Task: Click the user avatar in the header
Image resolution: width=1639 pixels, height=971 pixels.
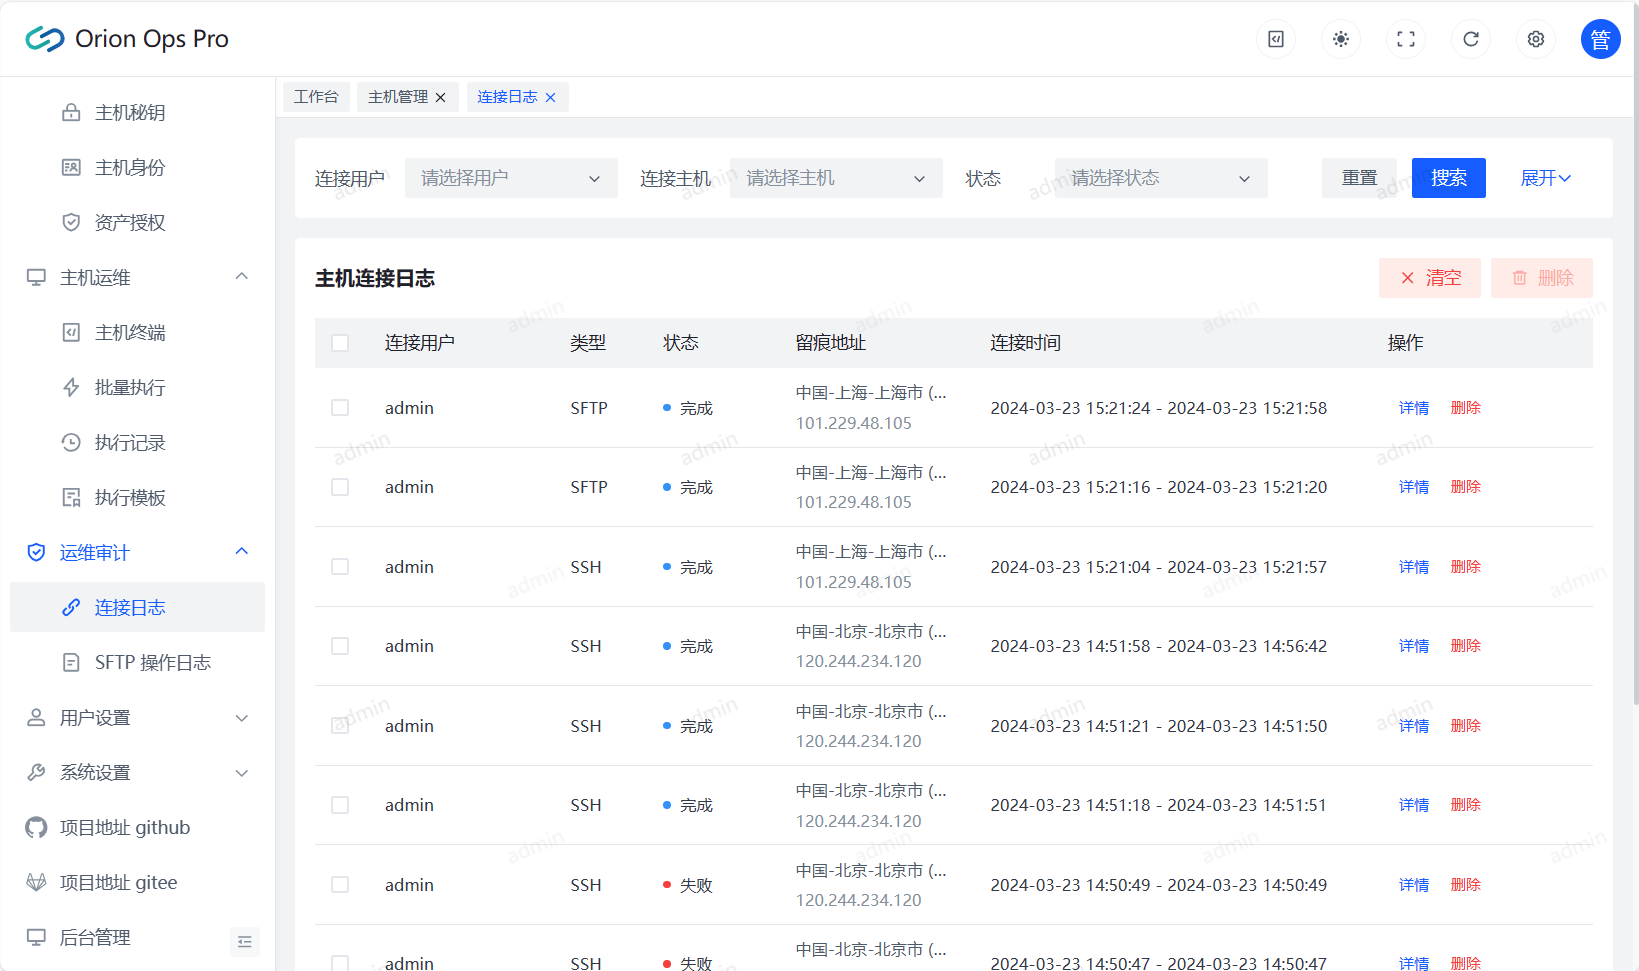Action: tap(1600, 39)
